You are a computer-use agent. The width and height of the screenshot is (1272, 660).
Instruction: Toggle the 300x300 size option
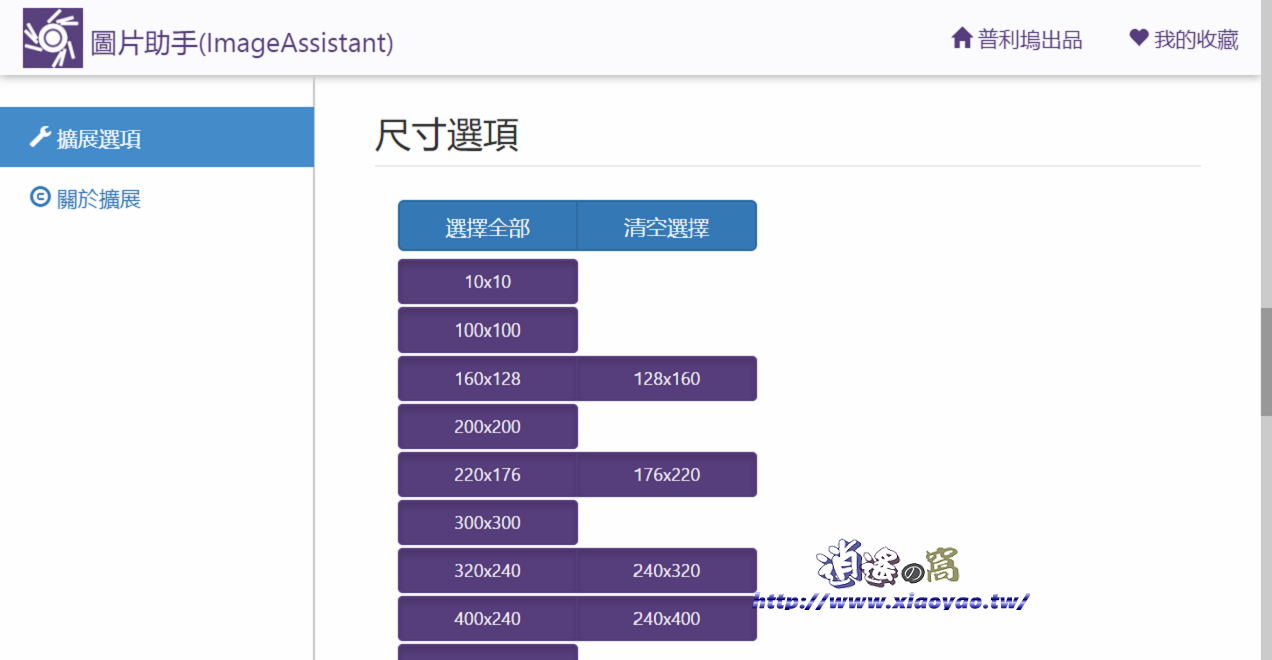487,522
